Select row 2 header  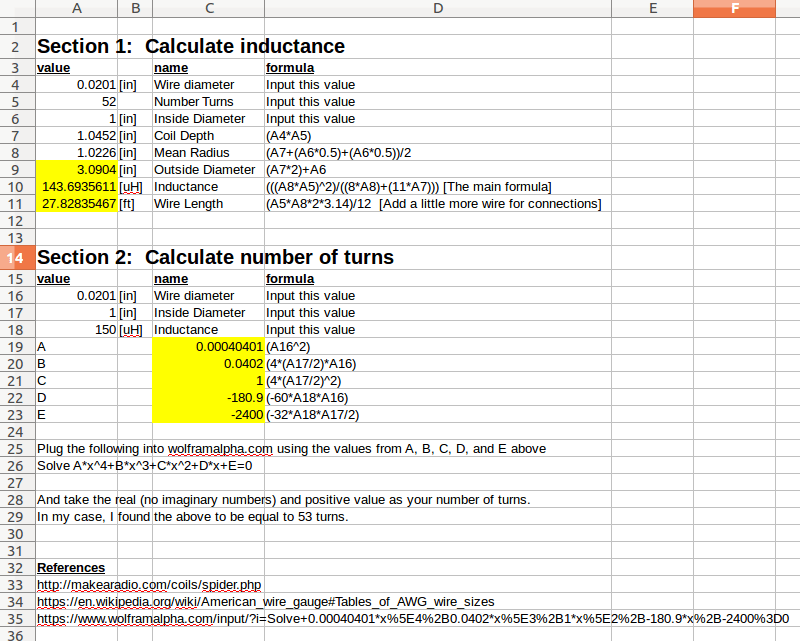tap(17, 46)
